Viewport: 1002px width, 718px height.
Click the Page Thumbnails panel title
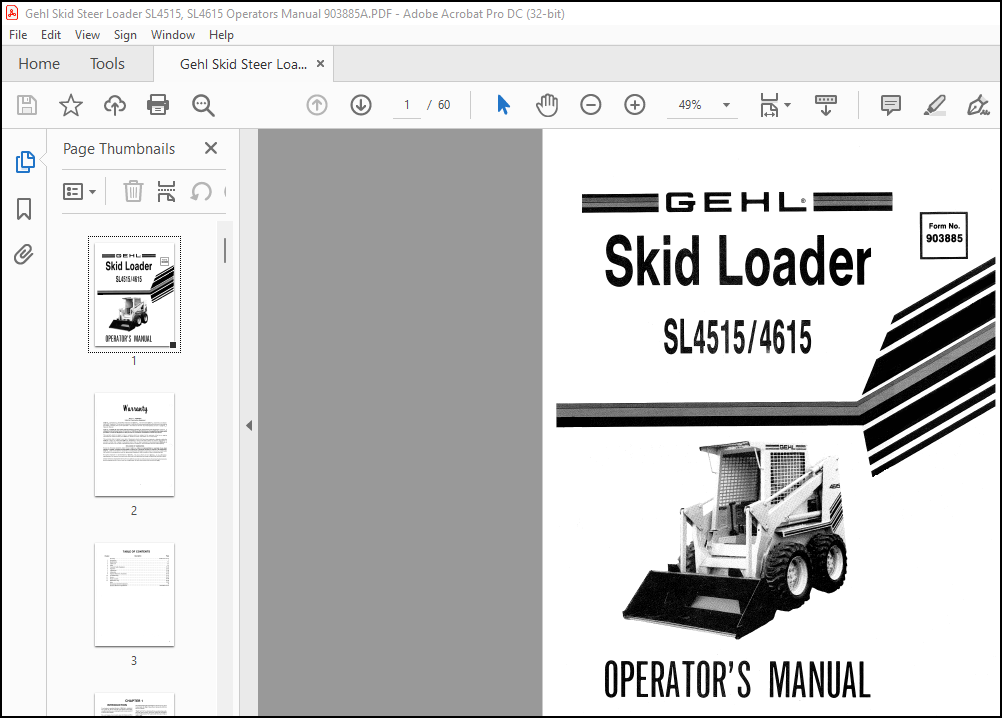(x=119, y=149)
